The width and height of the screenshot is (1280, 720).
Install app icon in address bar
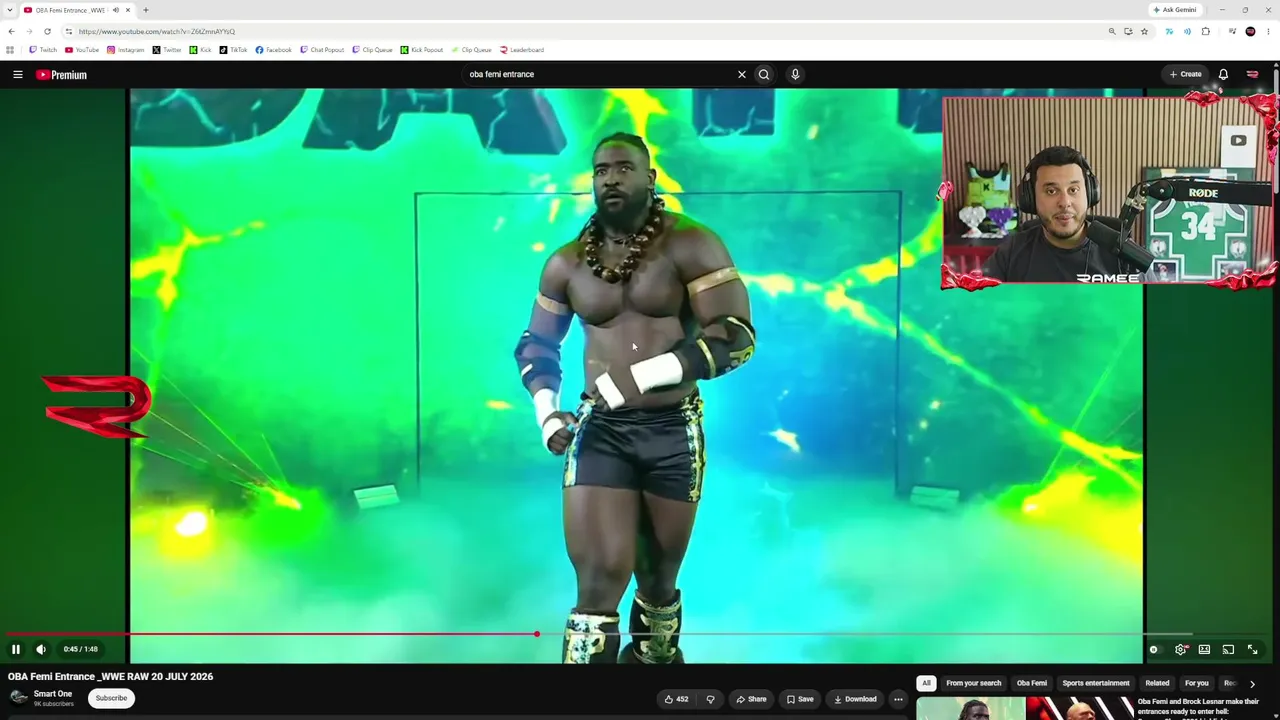tap(1128, 31)
